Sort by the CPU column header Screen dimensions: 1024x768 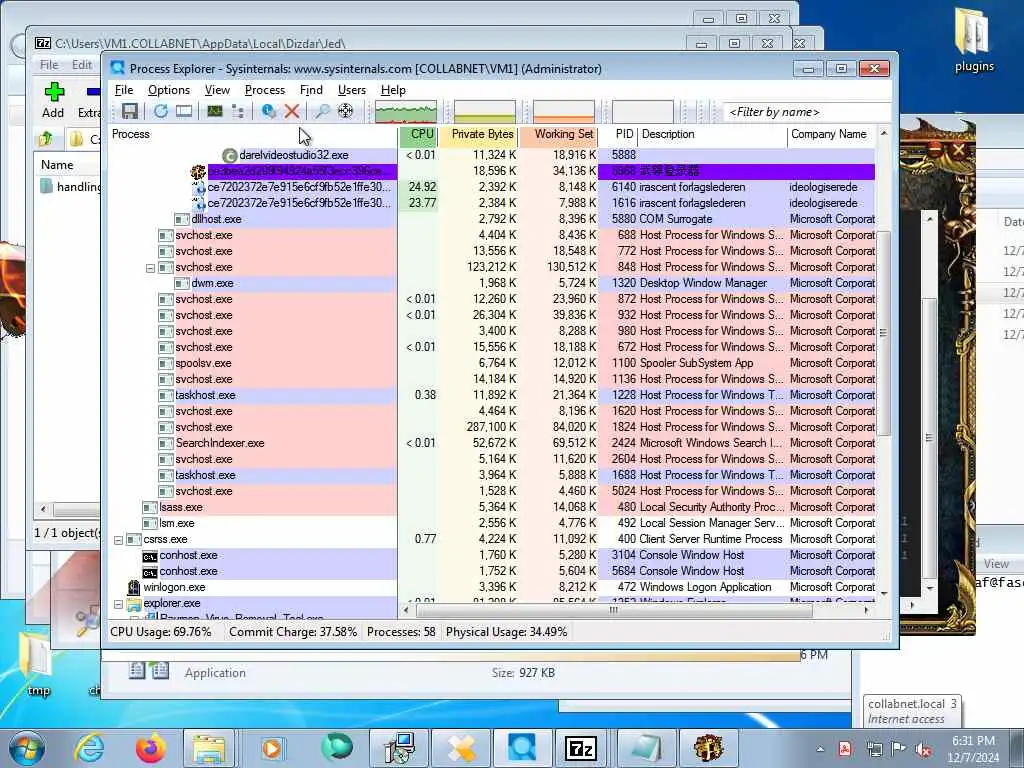pos(419,135)
